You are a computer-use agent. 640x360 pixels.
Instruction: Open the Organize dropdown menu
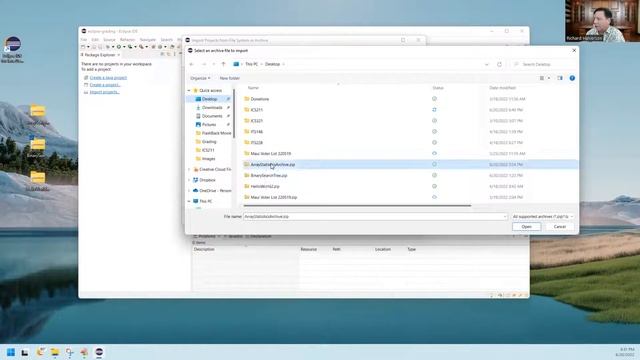200,78
